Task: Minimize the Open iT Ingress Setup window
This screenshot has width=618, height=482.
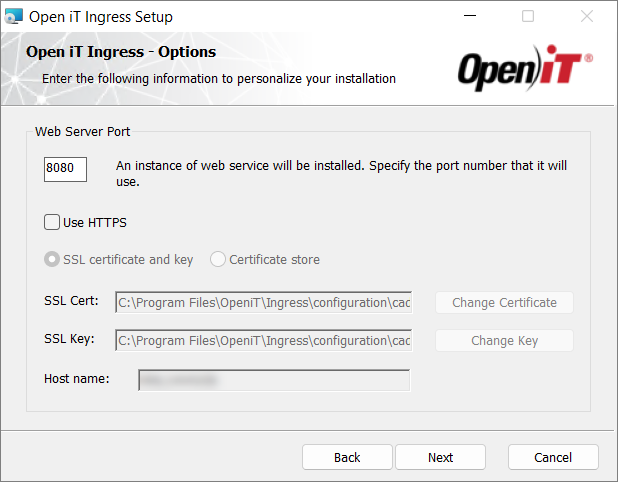Action: (x=470, y=16)
